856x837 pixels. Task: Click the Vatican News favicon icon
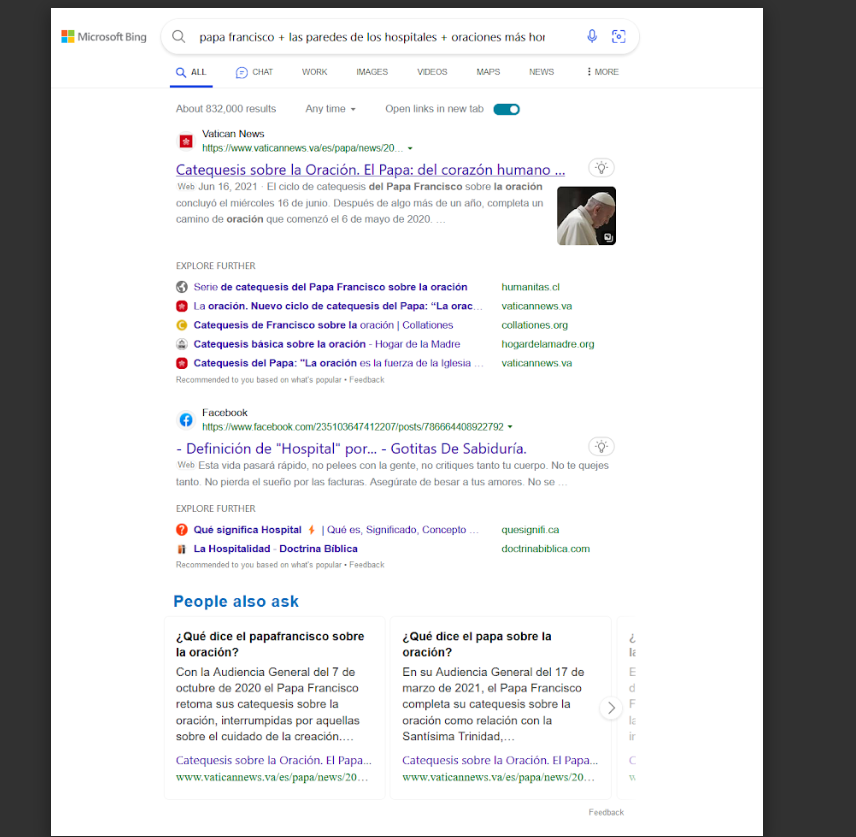point(185,141)
